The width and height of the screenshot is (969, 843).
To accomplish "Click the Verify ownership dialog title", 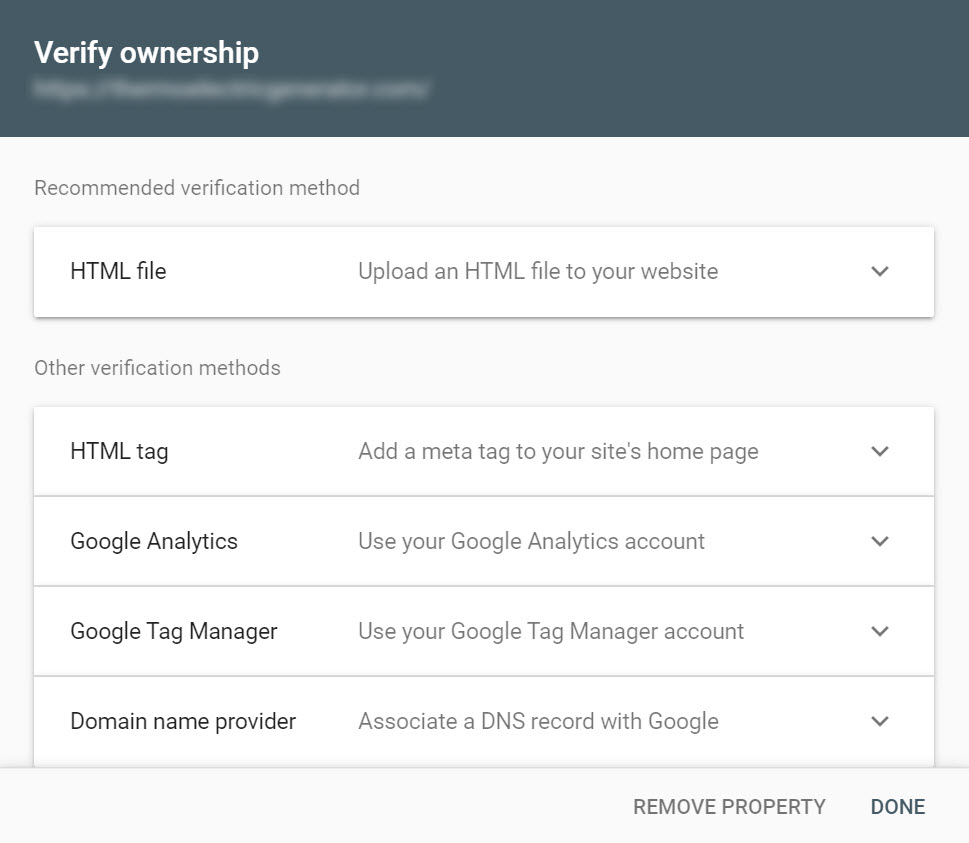I will coord(146,53).
